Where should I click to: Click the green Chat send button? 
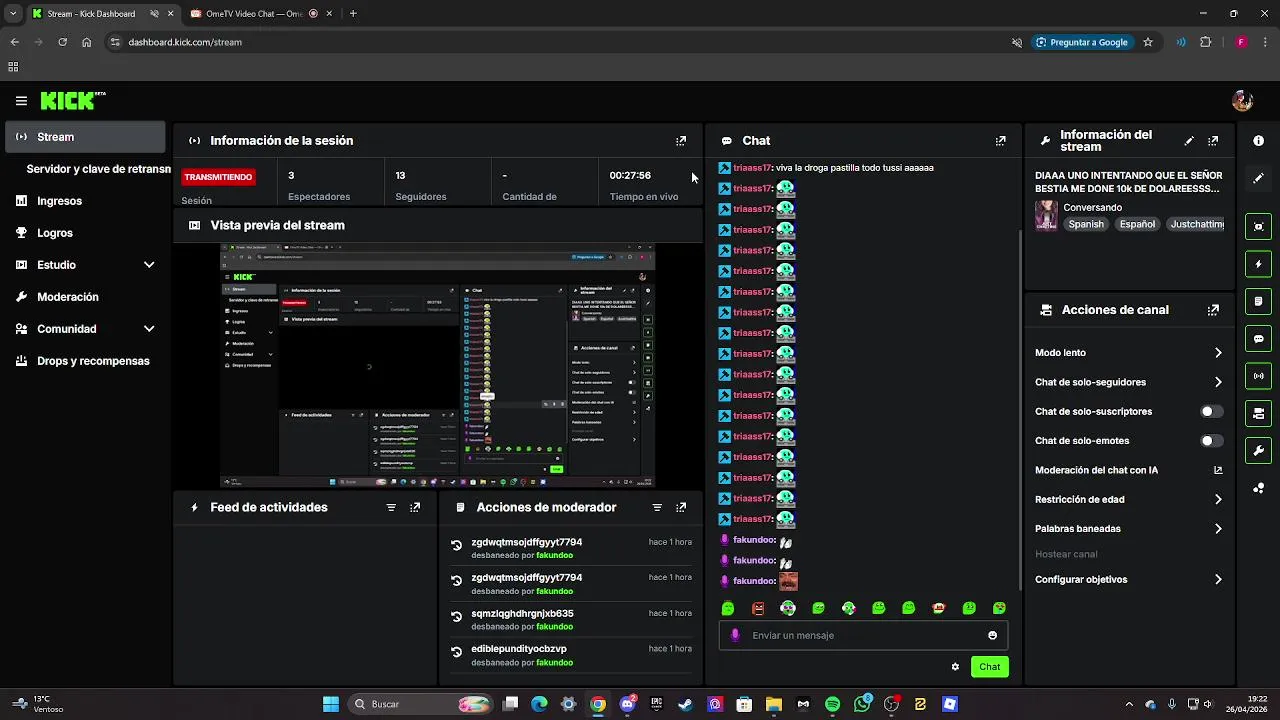tap(989, 667)
